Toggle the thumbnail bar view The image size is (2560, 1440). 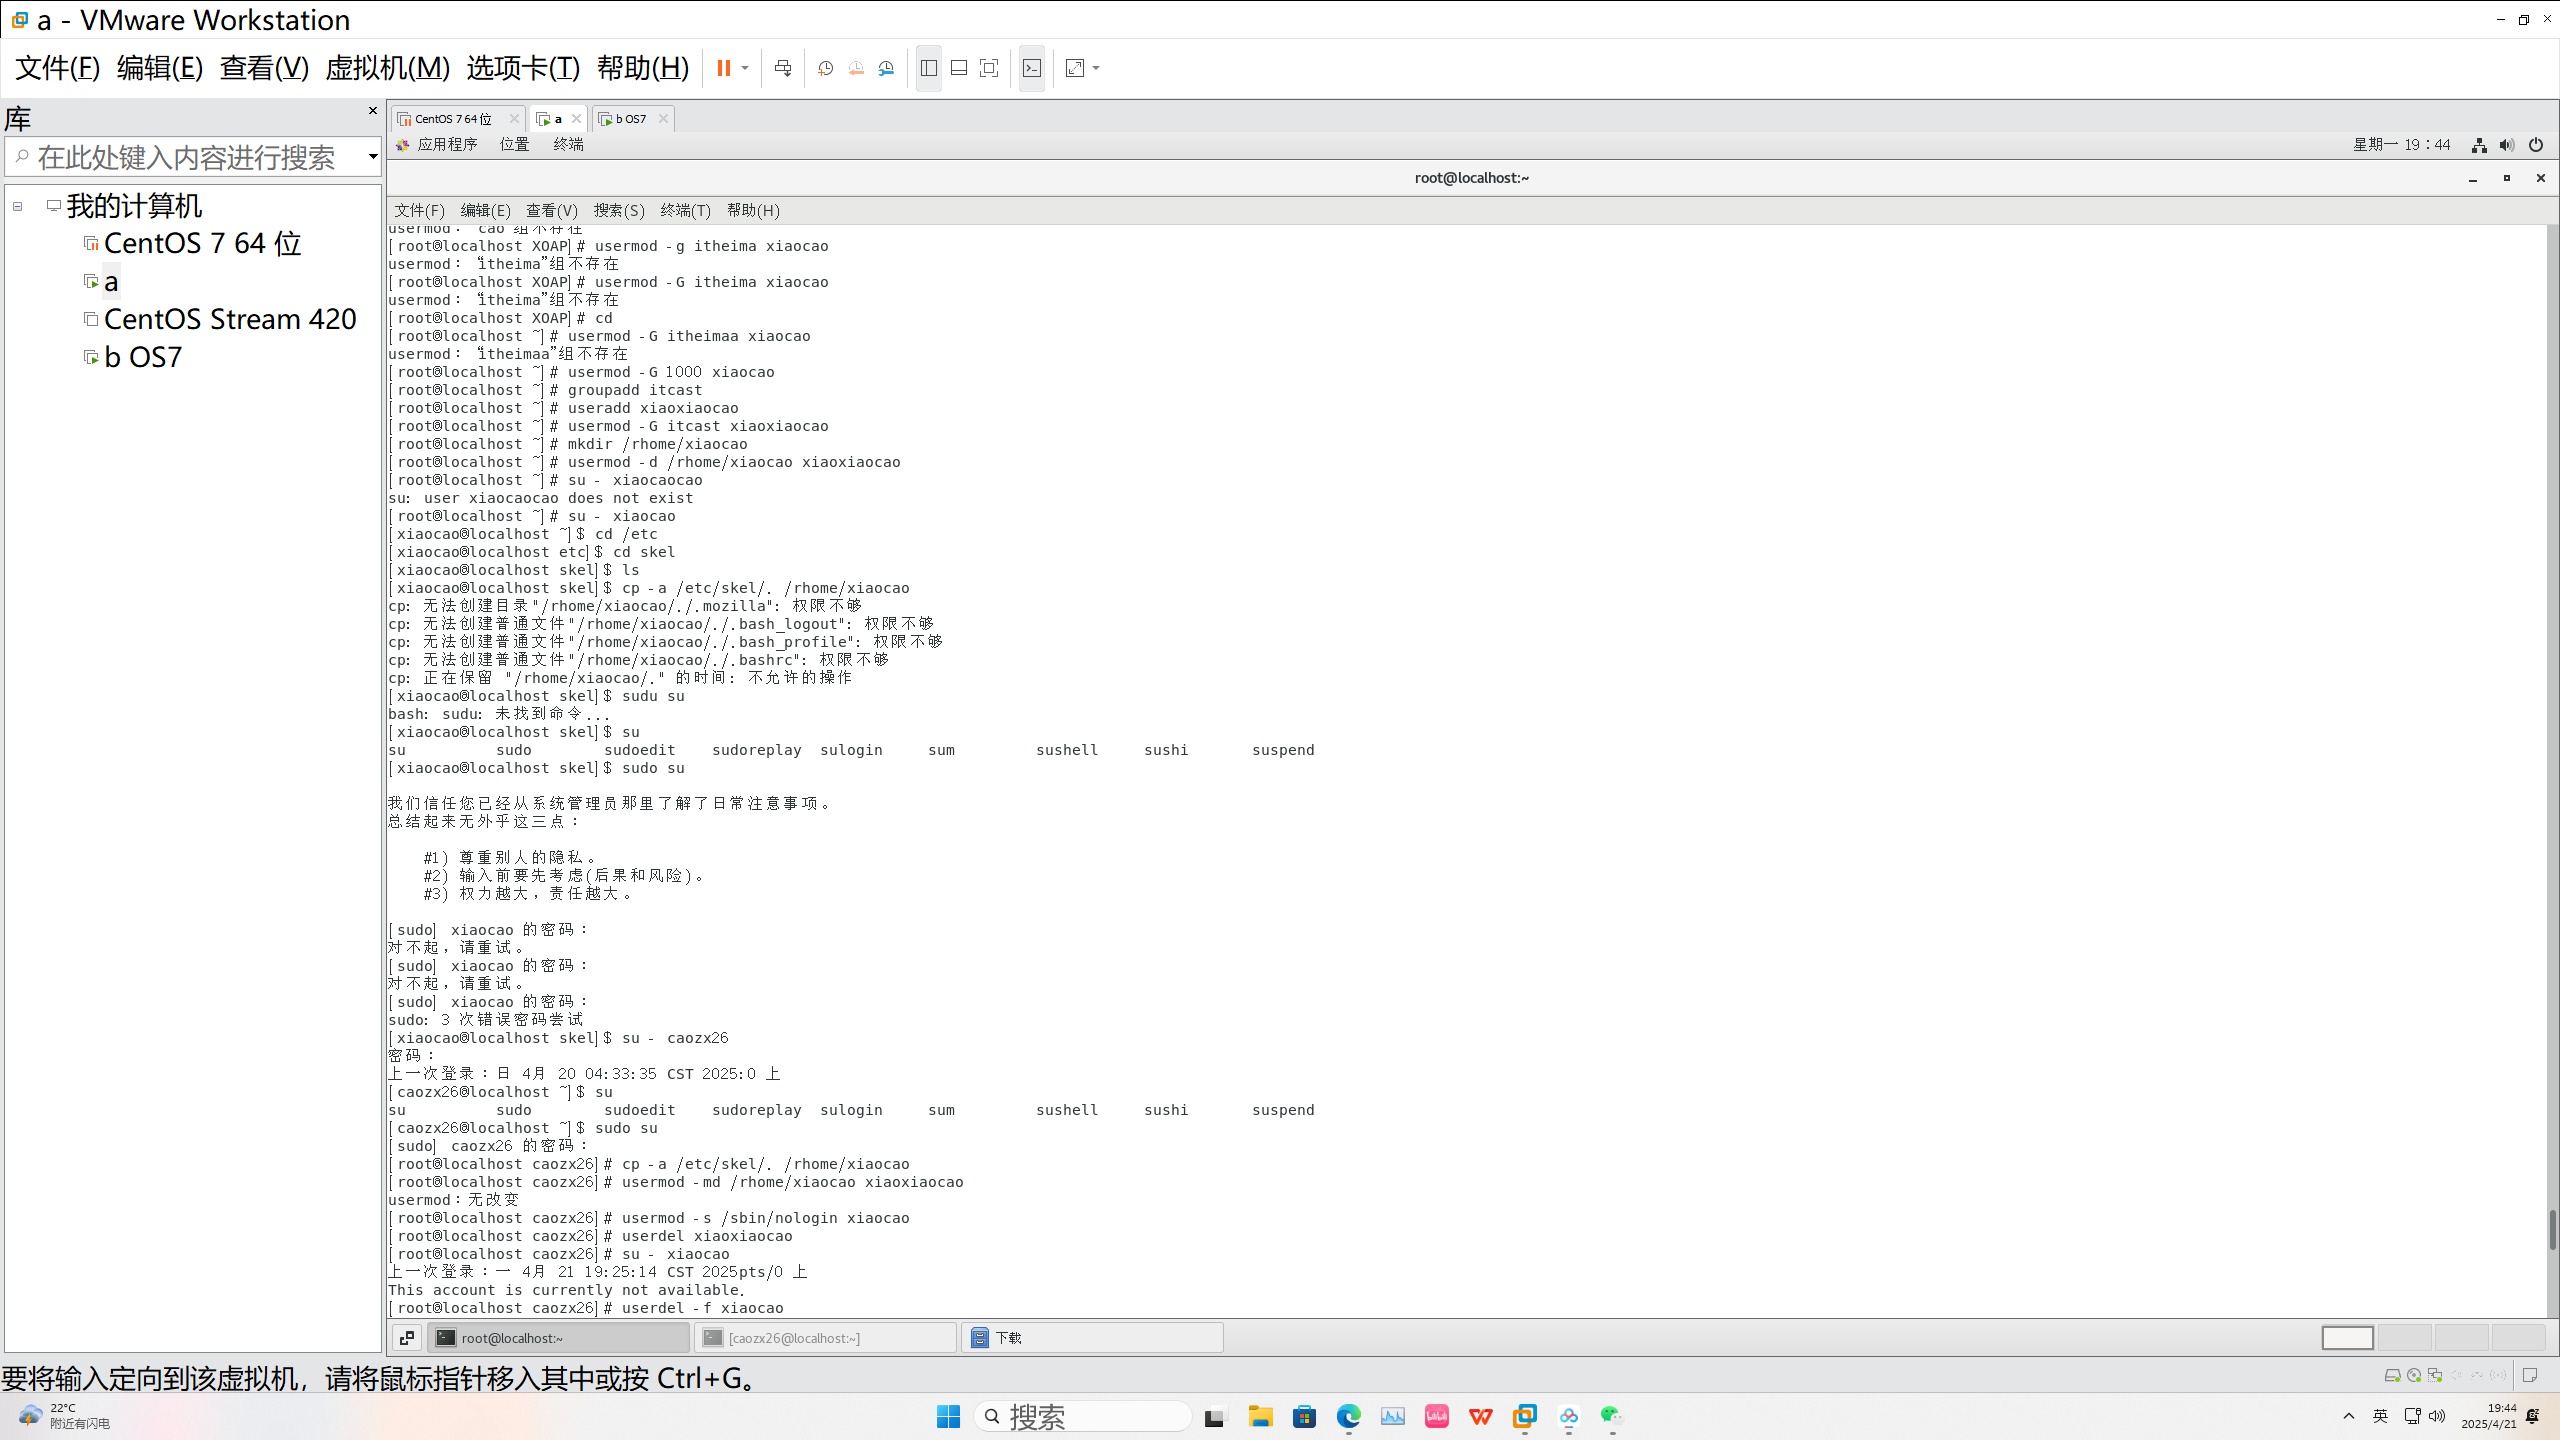(959, 68)
